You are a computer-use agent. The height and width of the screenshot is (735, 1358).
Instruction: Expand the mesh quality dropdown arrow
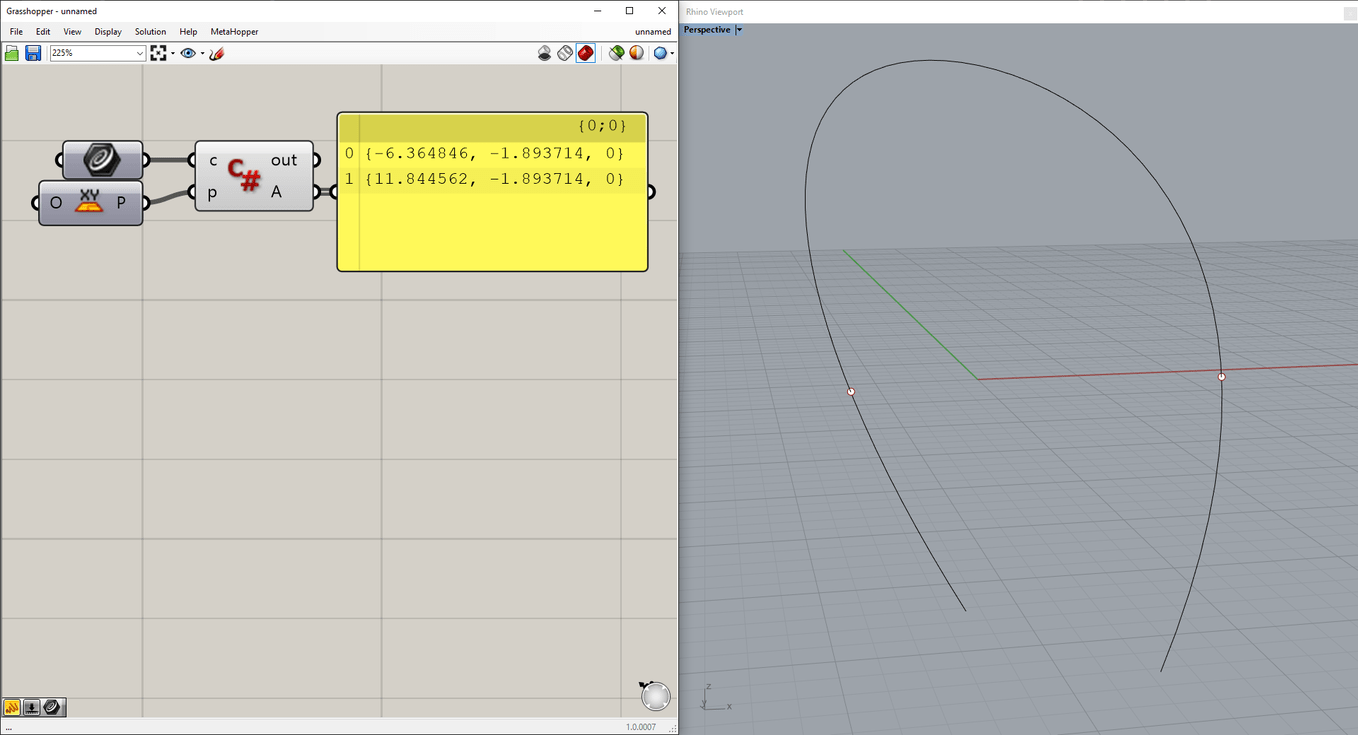(x=672, y=52)
